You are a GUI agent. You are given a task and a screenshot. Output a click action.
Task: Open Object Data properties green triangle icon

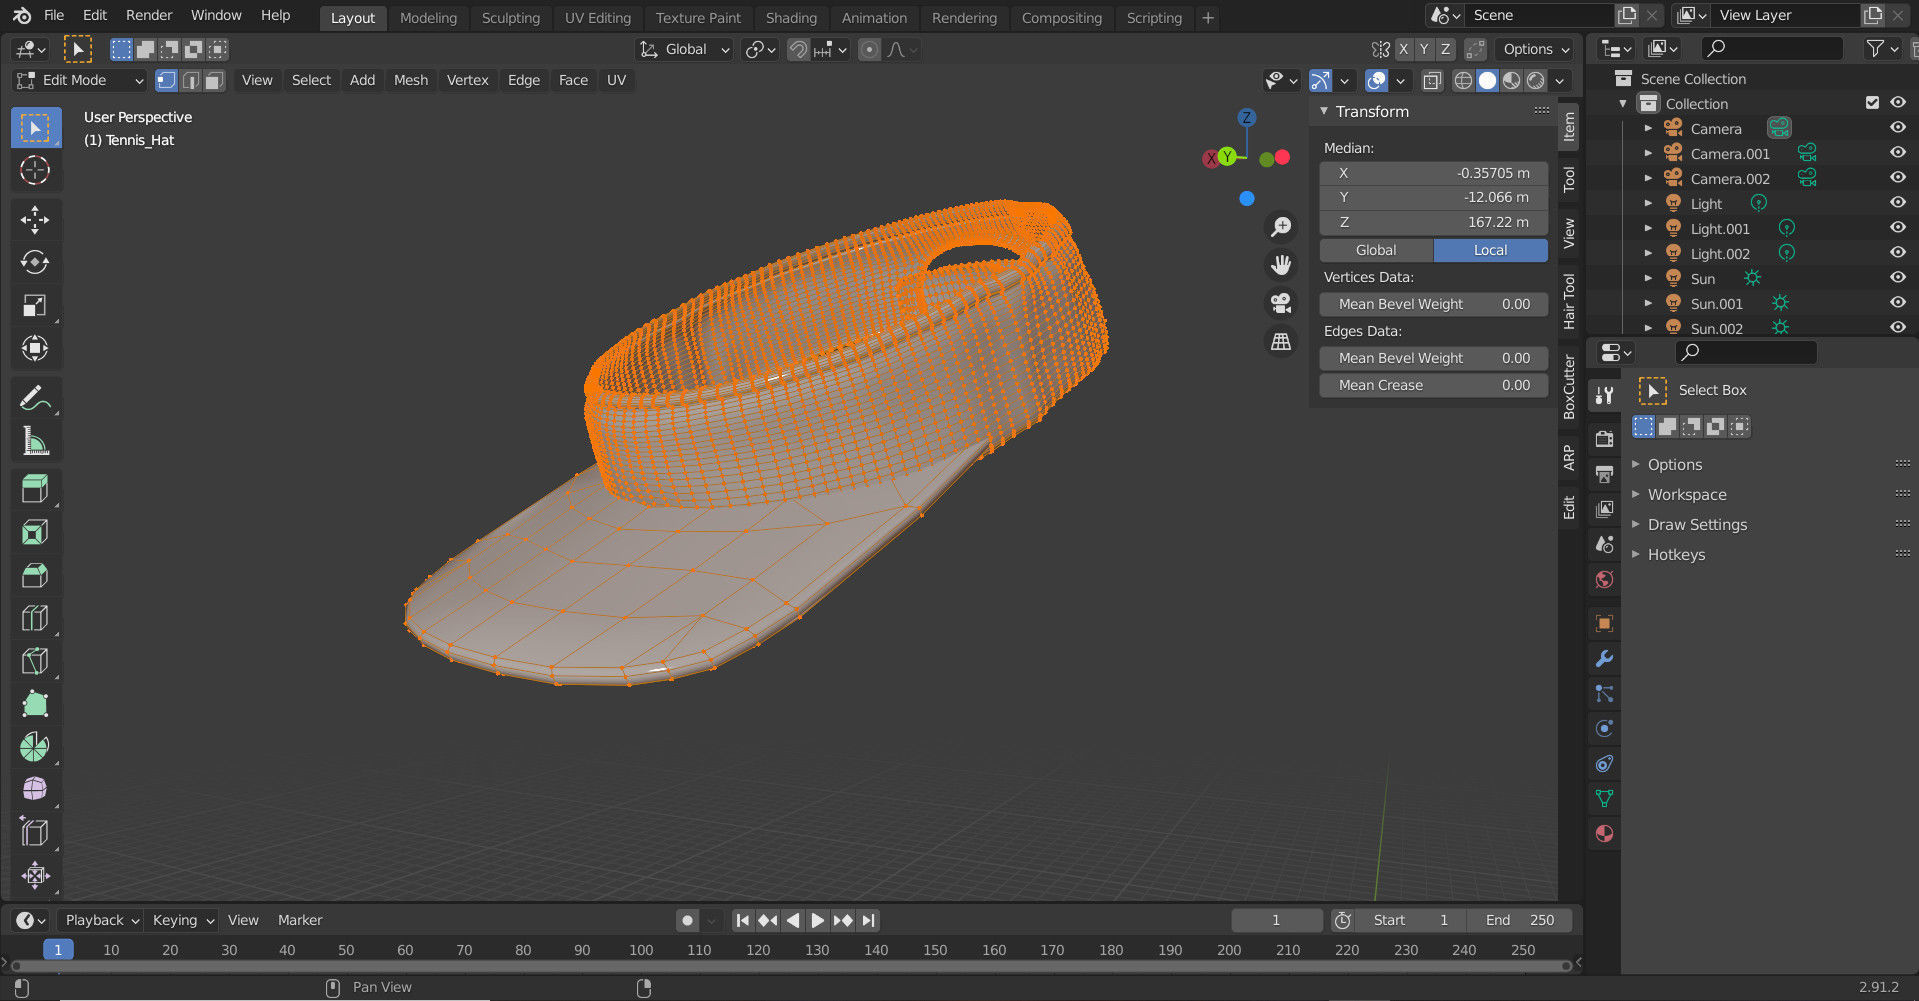[x=1604, y=798]
